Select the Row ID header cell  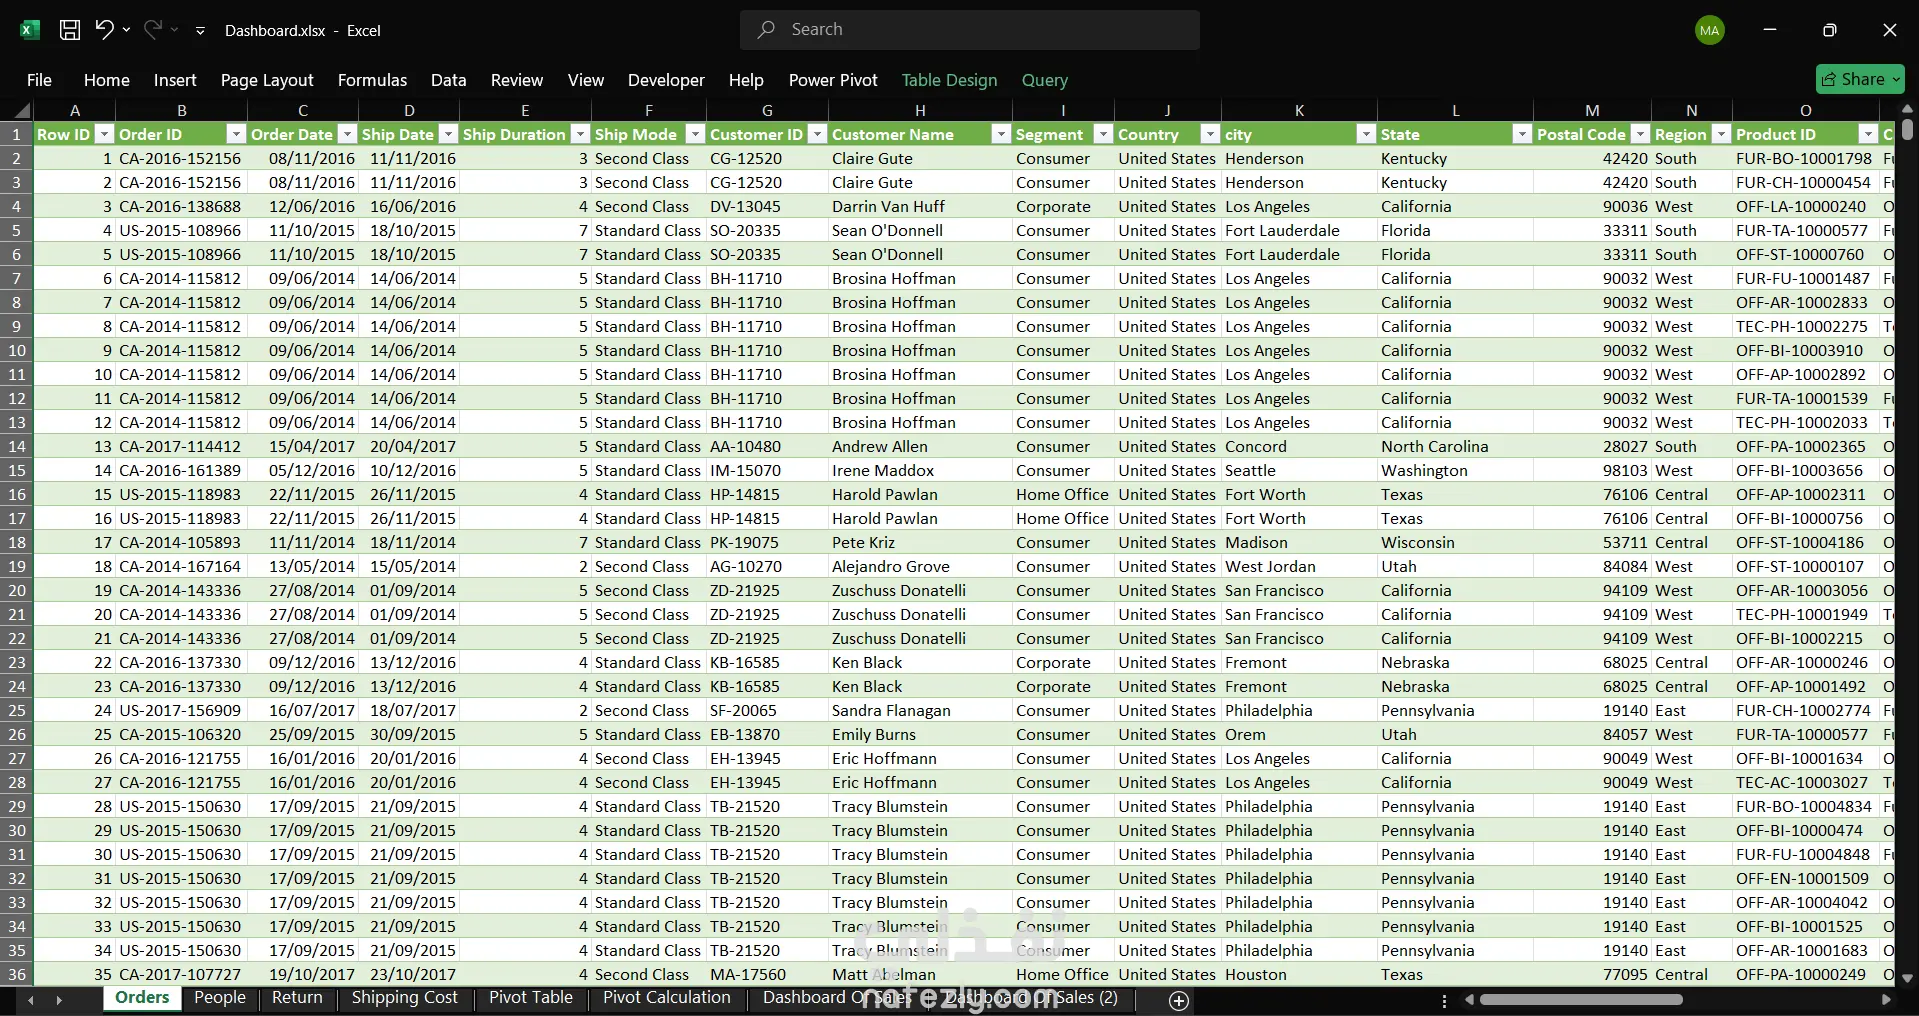(x=74, y=134)
